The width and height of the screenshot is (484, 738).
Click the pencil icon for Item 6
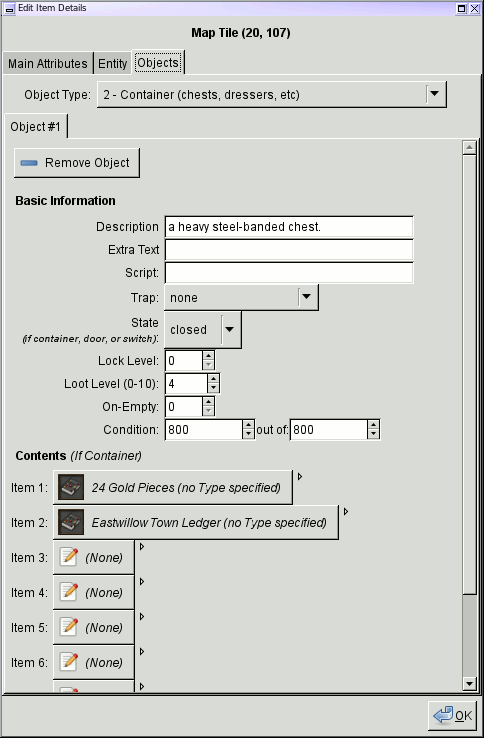click(x=69, y=661)
